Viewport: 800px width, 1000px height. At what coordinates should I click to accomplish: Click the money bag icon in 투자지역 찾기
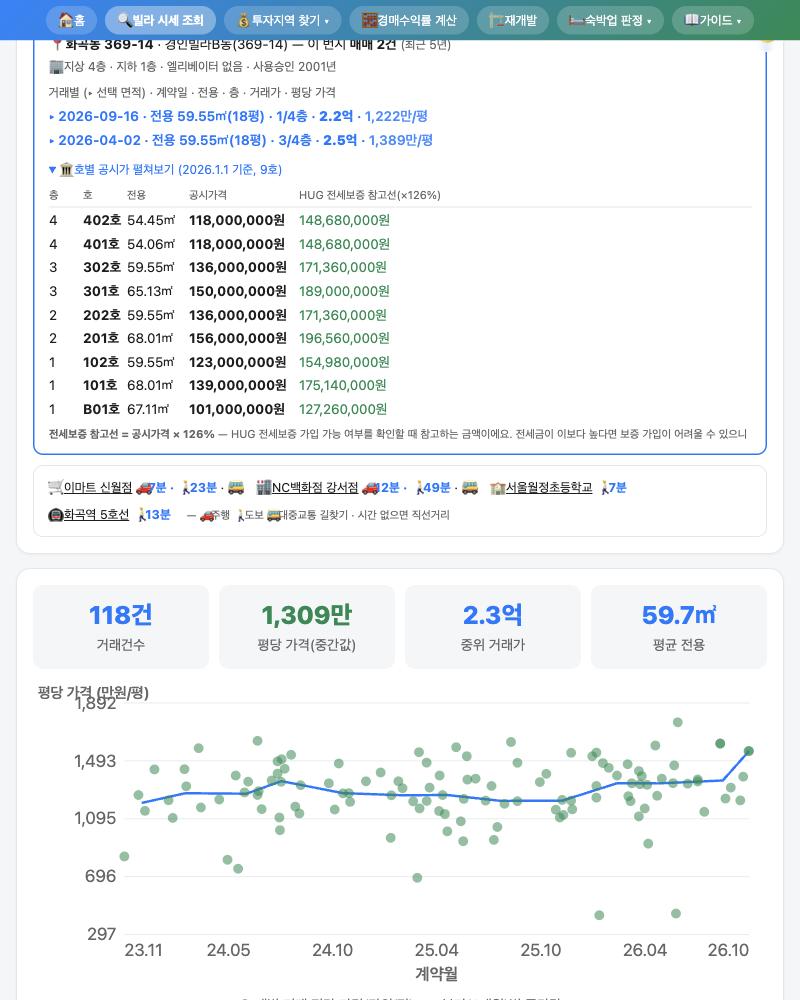pyautogui.click(x=244, y=20)
